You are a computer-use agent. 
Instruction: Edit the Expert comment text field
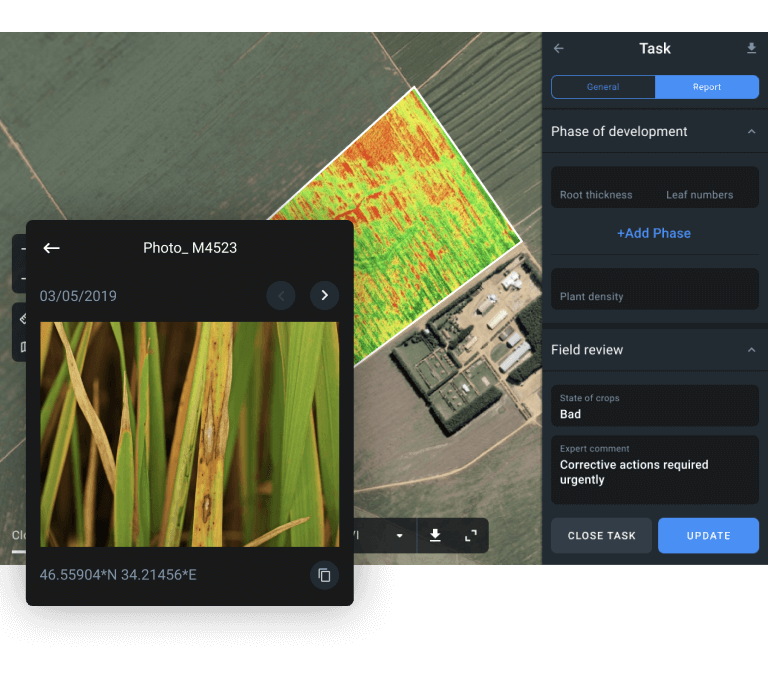coord(654,470)
